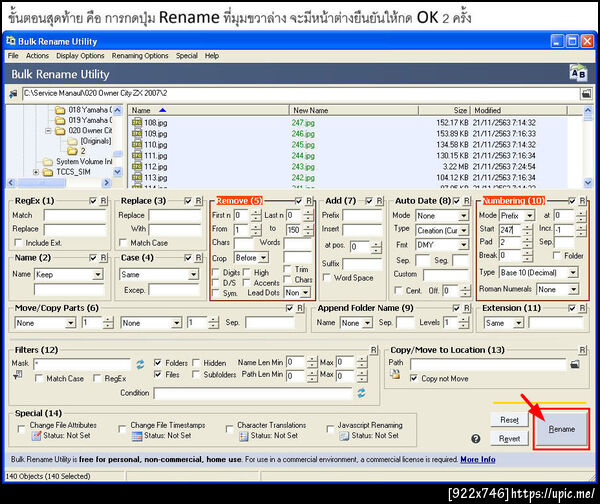This screenshot has width=600, height=504.
Task: Open the Actions menu
Action: point(37,55)
